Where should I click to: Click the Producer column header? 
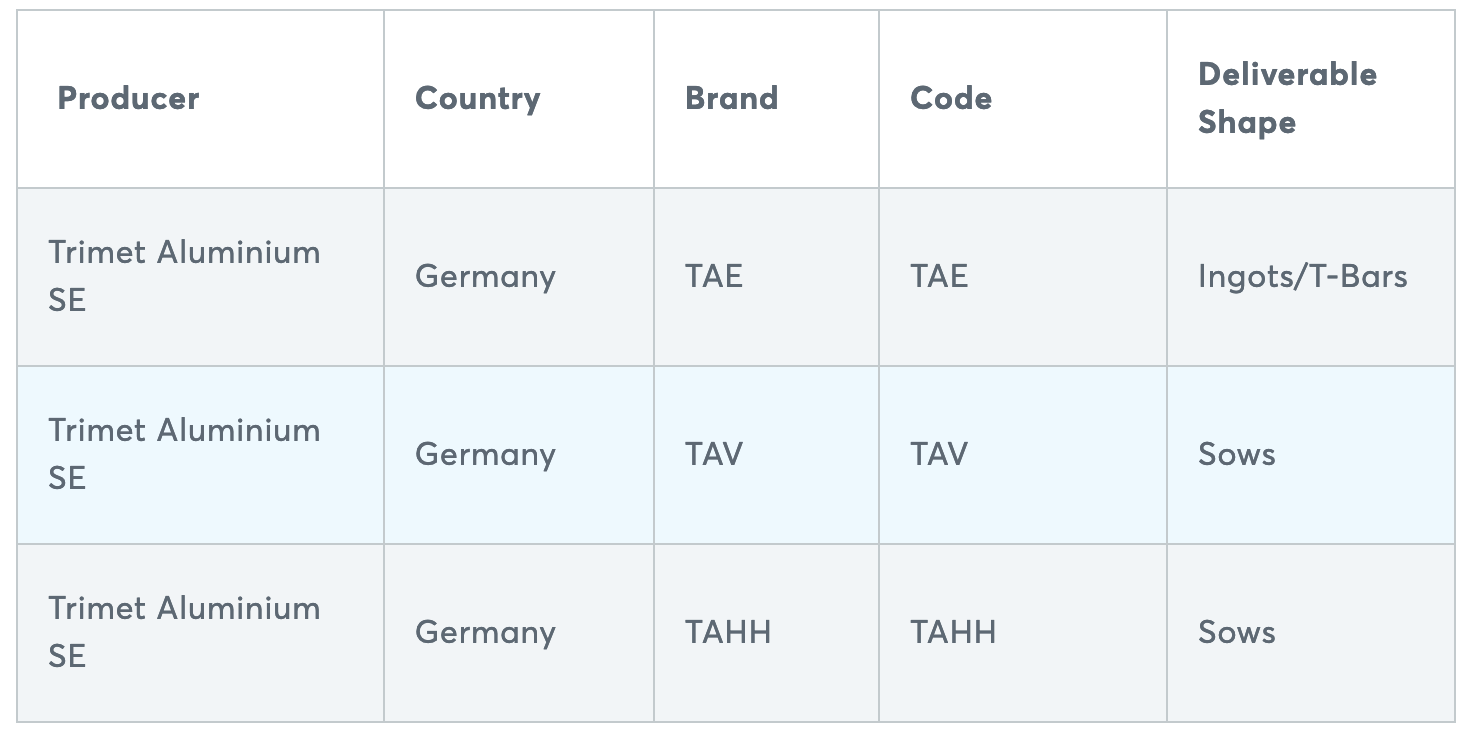coord(128,98)
